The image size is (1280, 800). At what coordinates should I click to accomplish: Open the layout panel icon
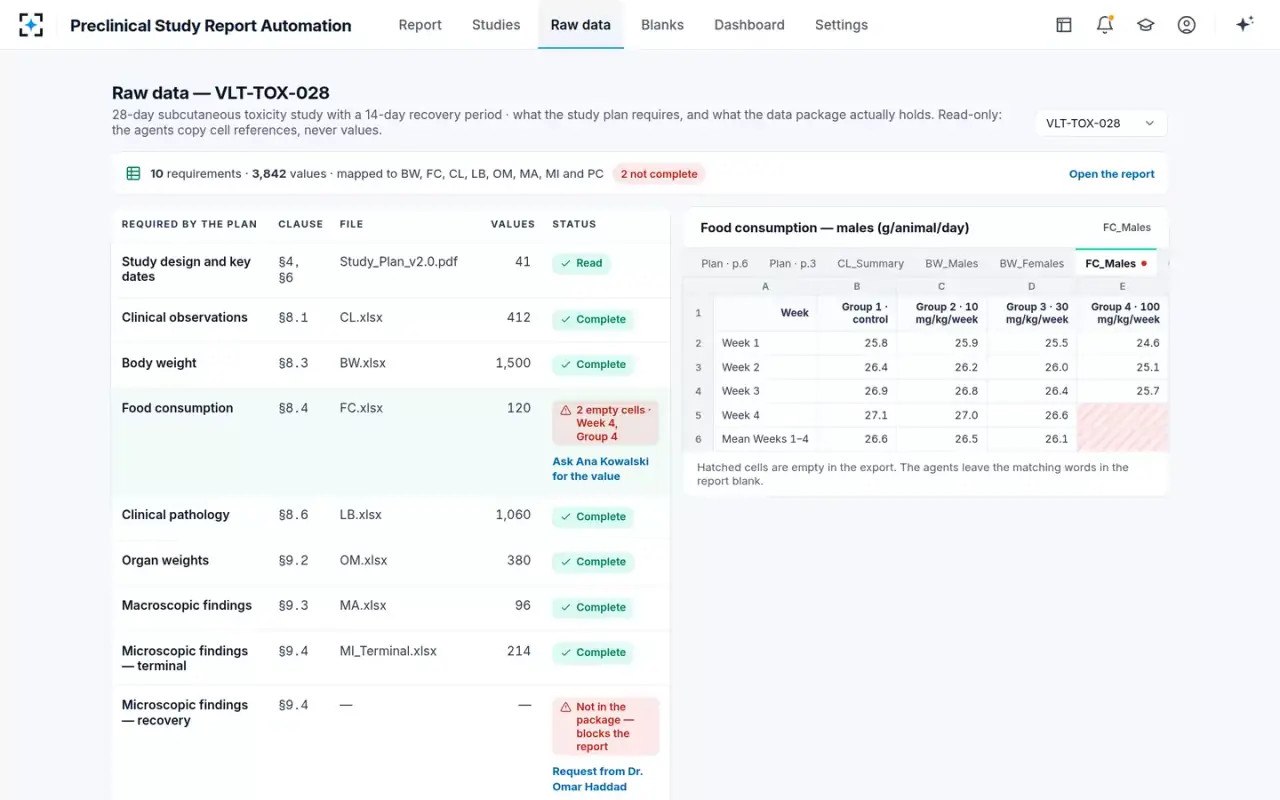click(x=1064, y=25)
